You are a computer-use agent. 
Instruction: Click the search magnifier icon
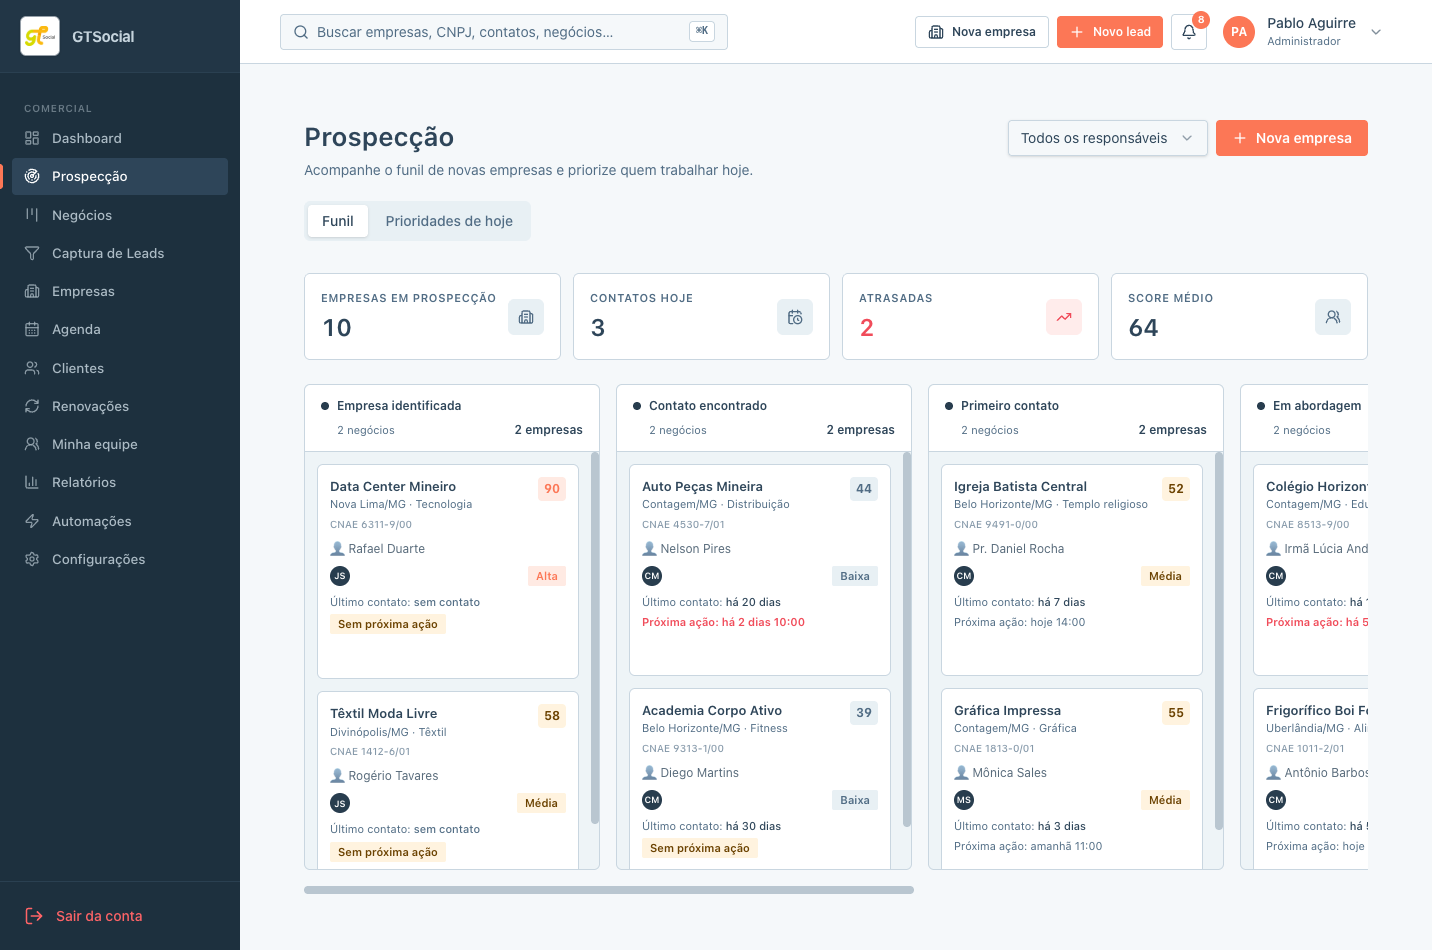pyautogui.click(x=301, y=32)
